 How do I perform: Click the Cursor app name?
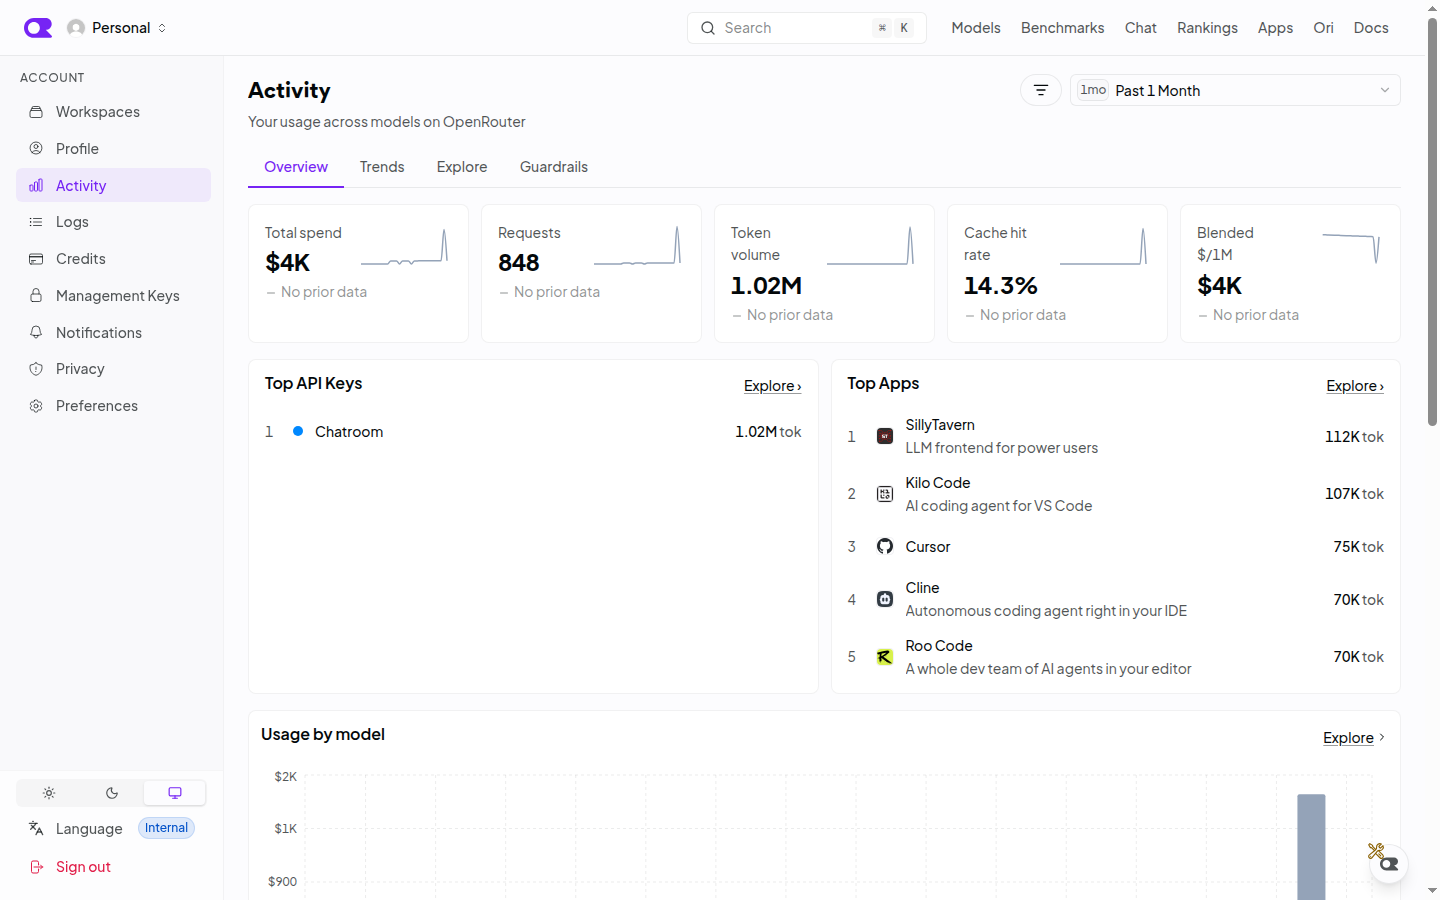(928, 547)
